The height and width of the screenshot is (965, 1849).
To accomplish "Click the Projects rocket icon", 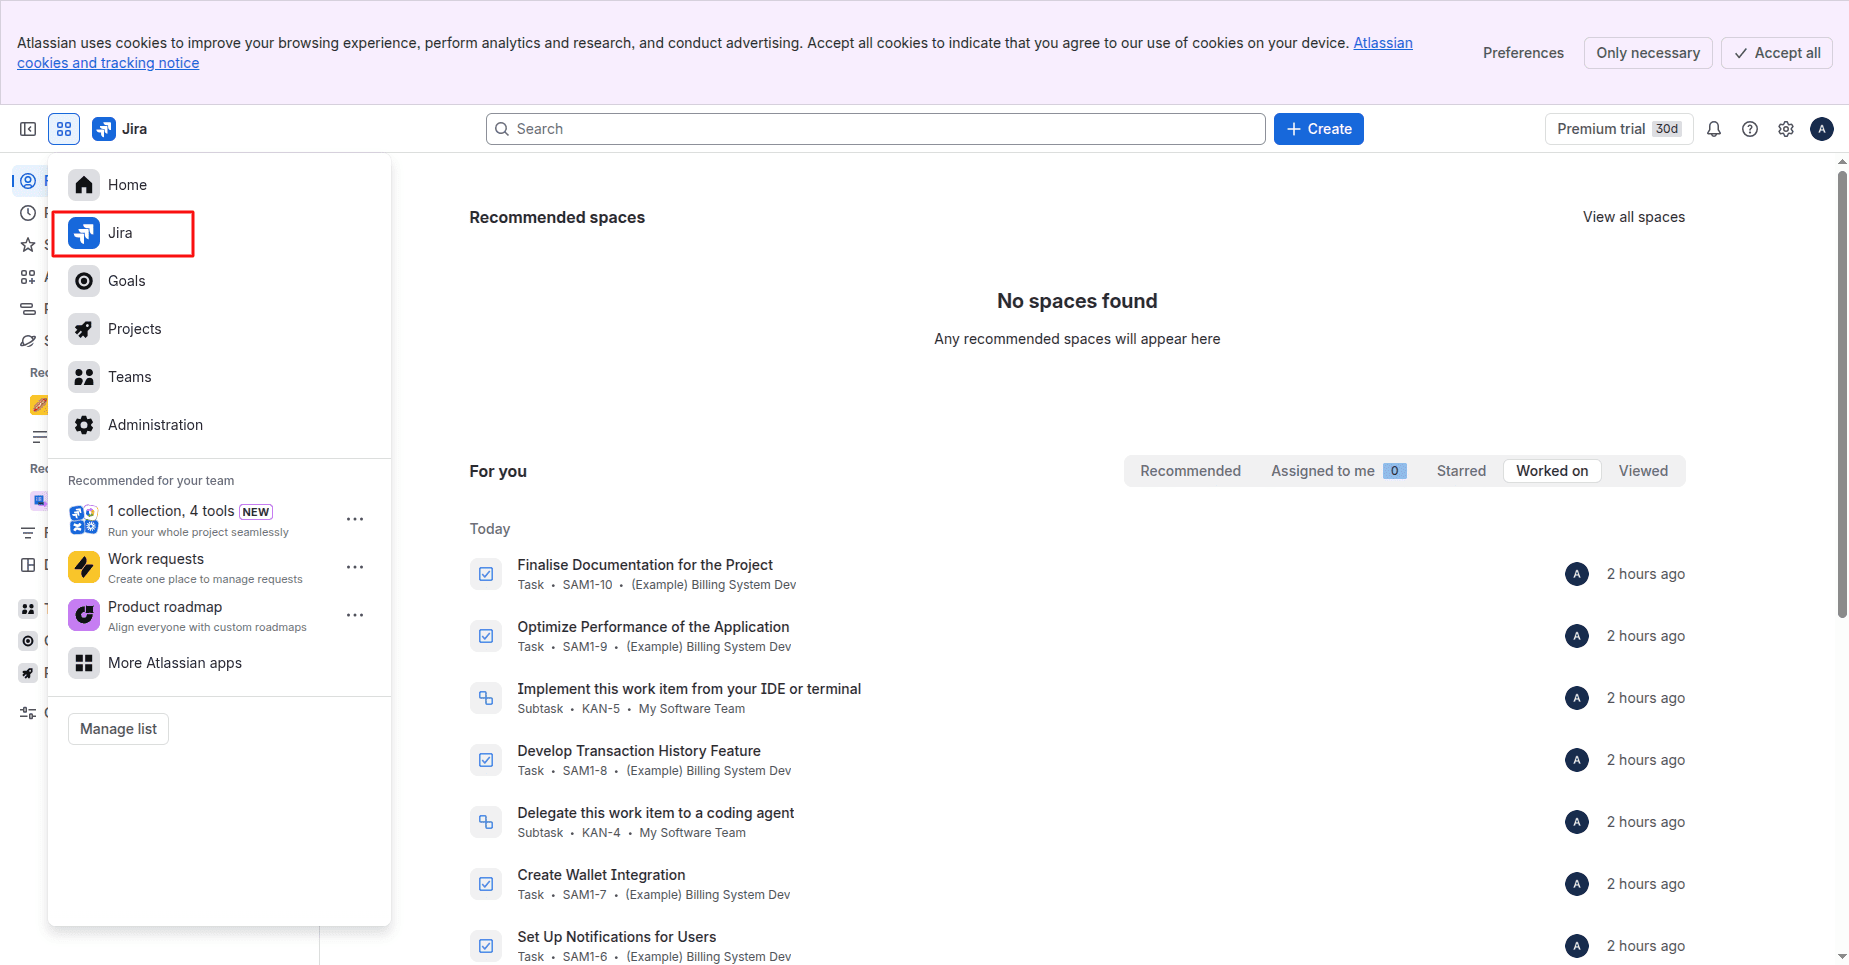I will [x=84, y=329].
